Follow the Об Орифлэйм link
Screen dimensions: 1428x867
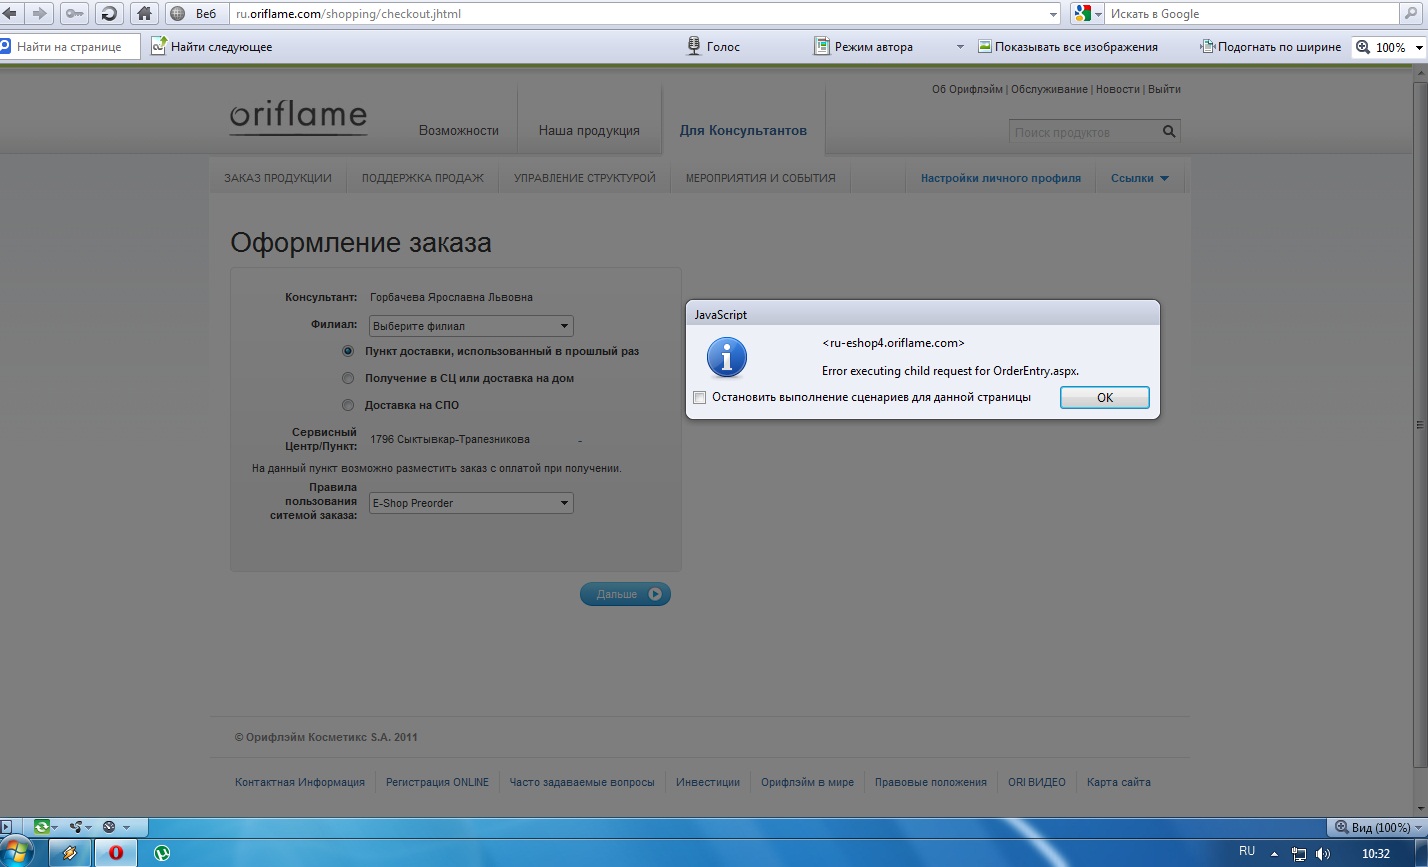click(967, 89)
